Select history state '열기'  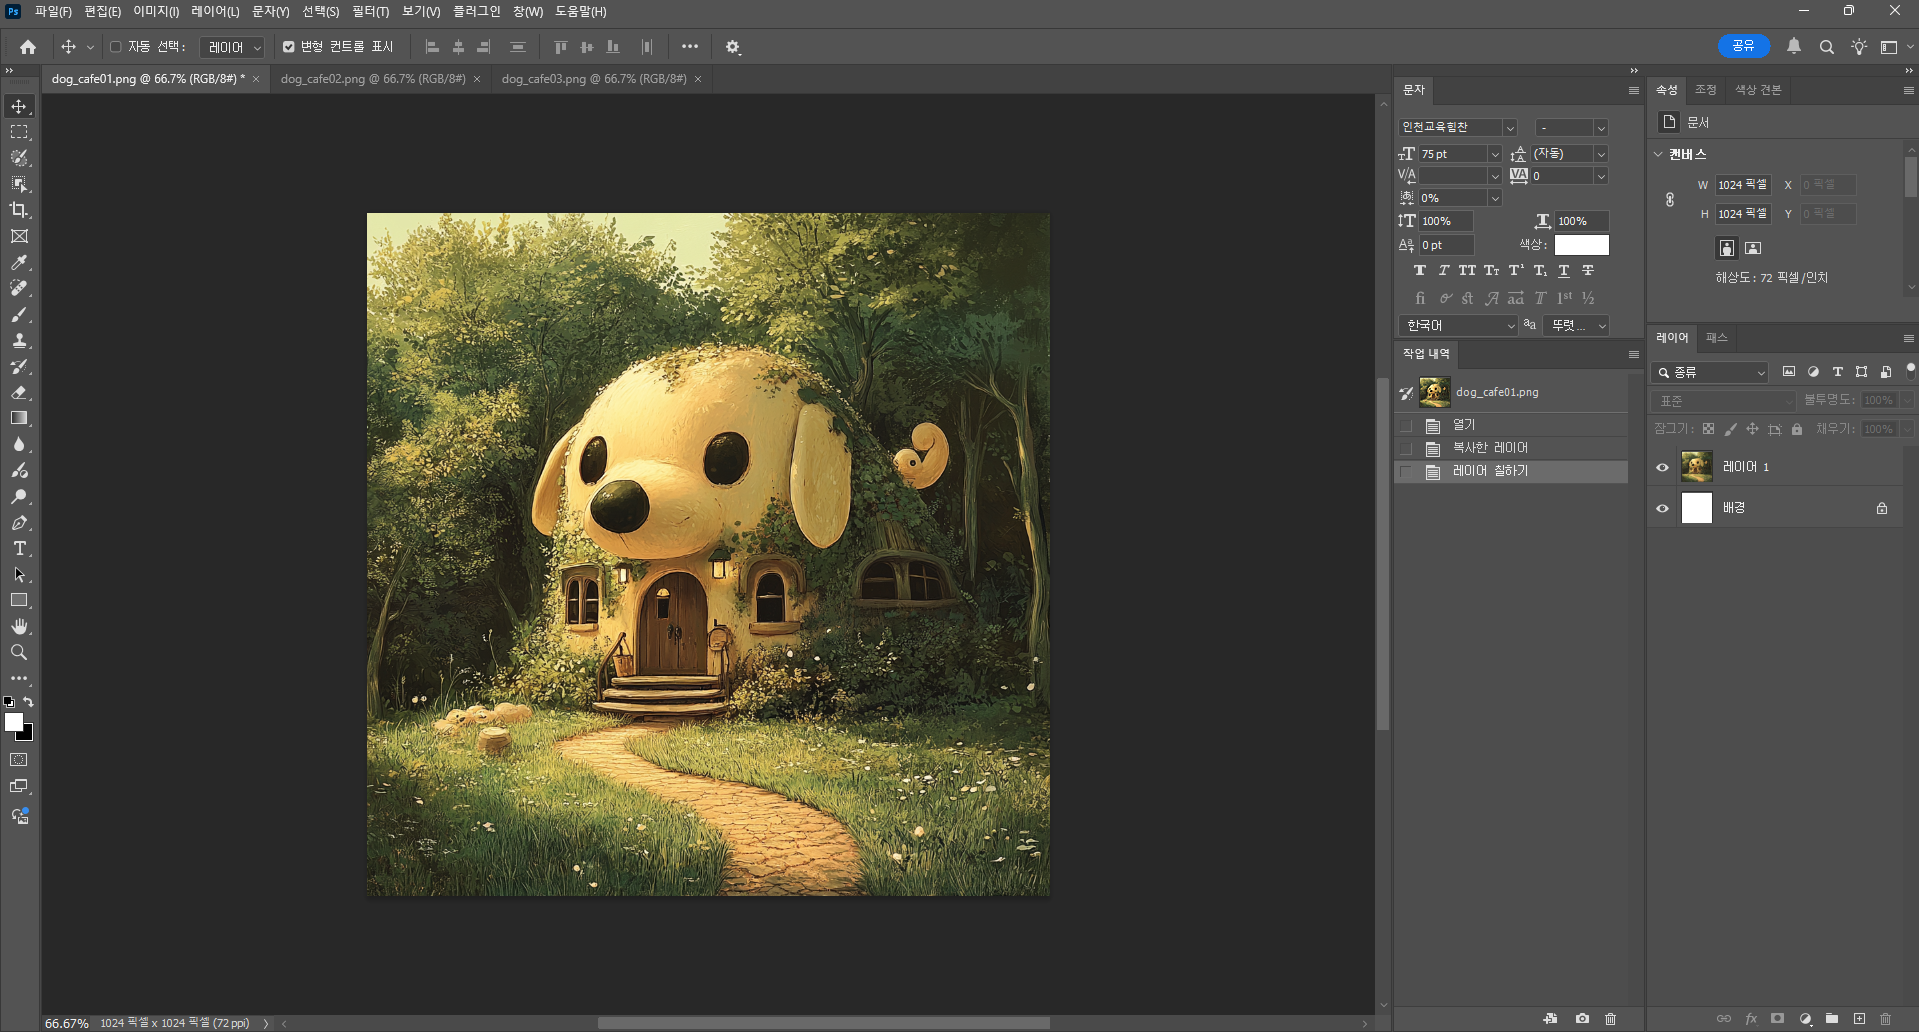coord(1511,425)
